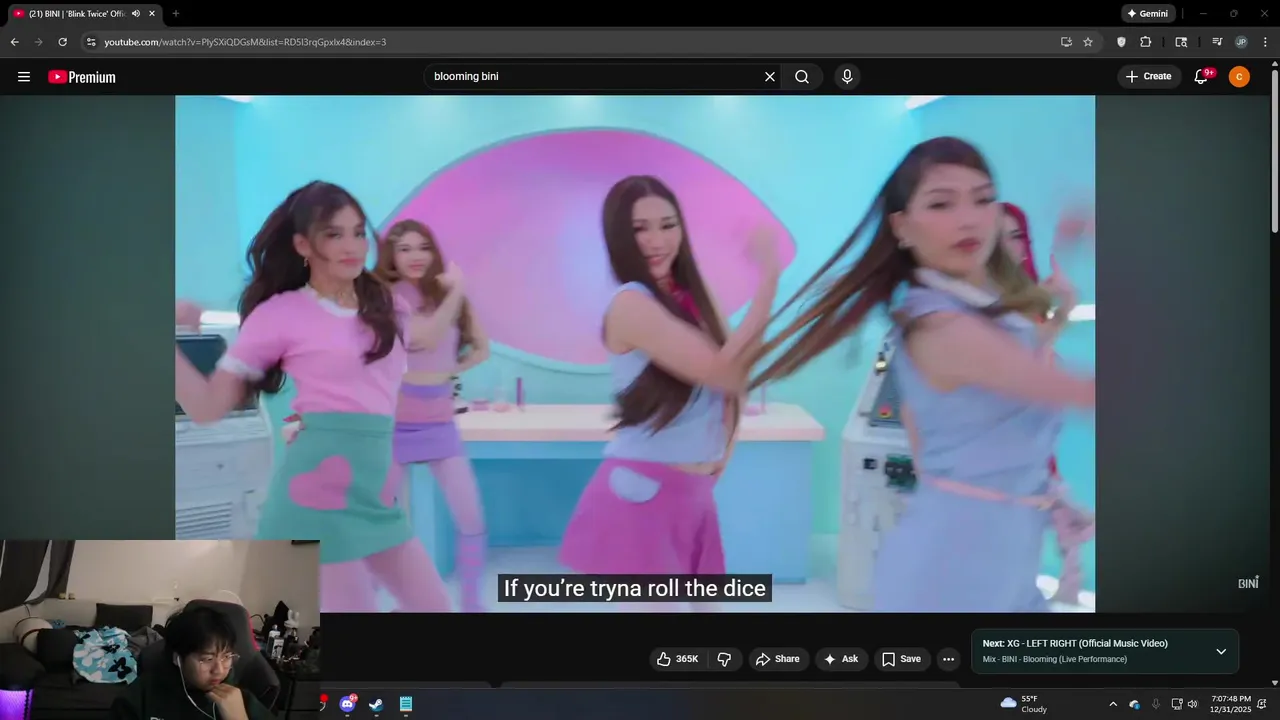
Task: Open the weather widget showing 55°F
Action: (x=1024, y=704)
